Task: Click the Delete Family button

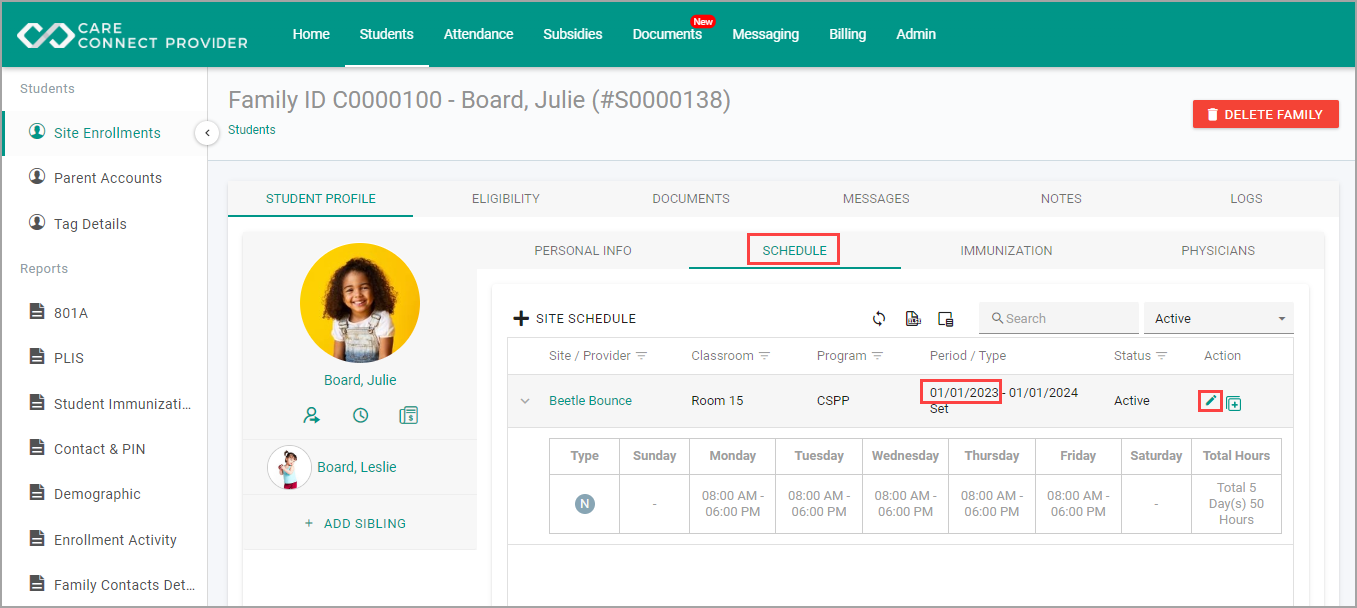Action: point(1265,114)
